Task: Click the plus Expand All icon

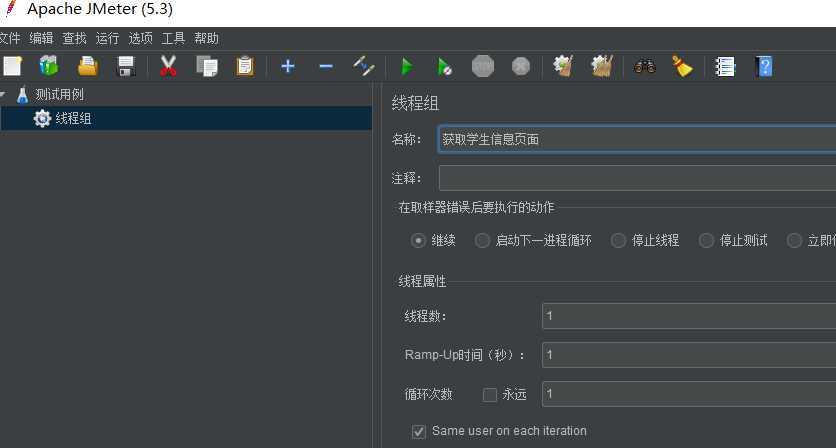Action: pyautogui.click(x=288, y=67)
